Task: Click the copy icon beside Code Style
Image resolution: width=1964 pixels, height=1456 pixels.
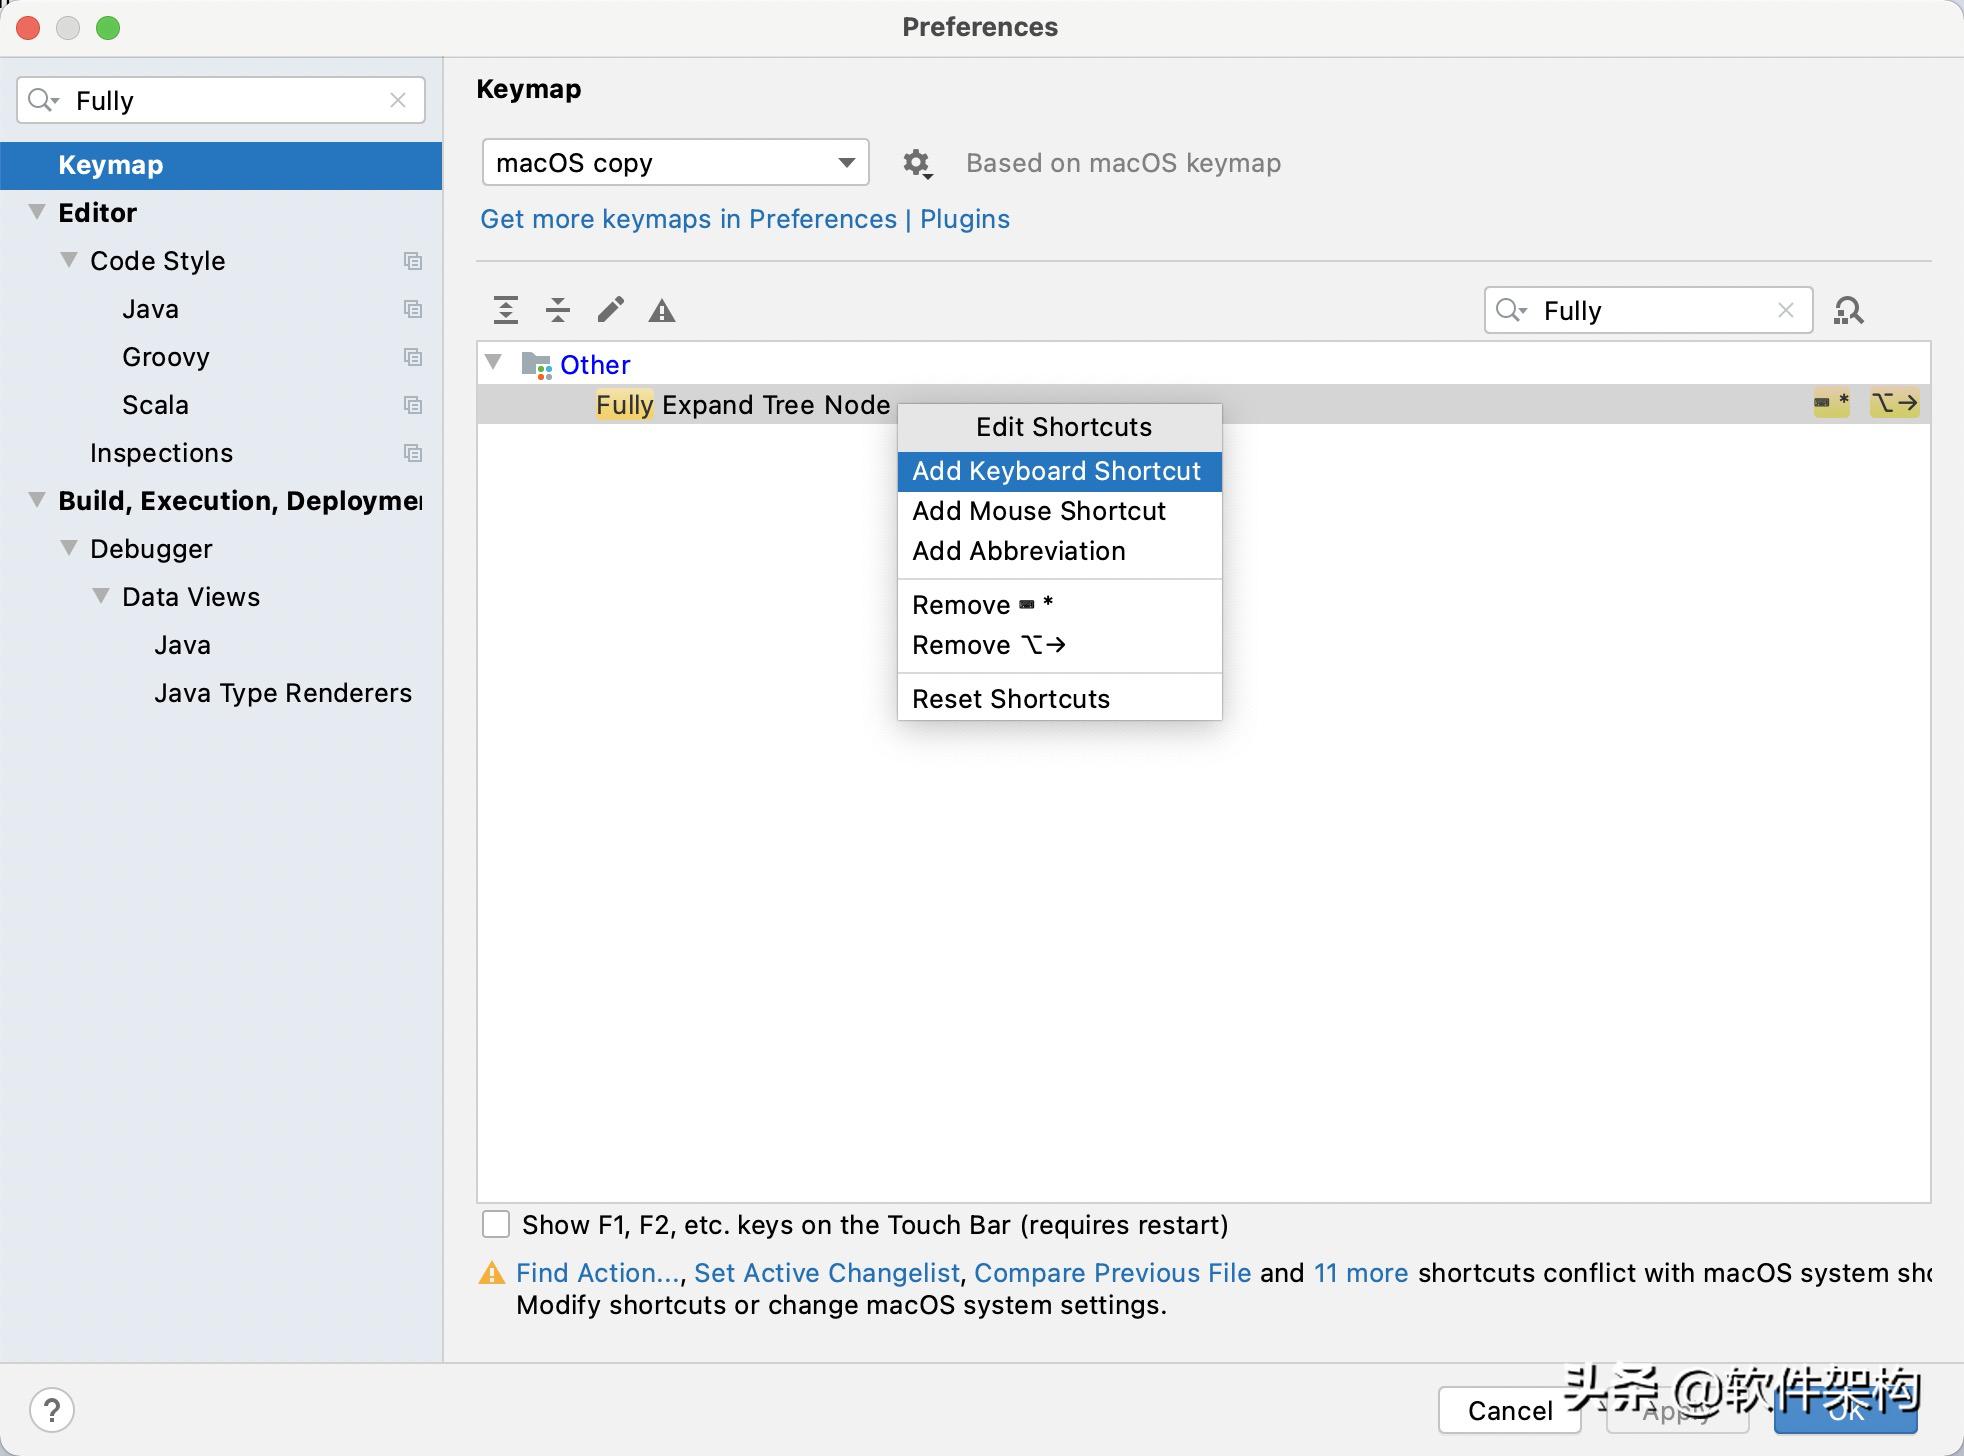Action: (x=412, y=260)
